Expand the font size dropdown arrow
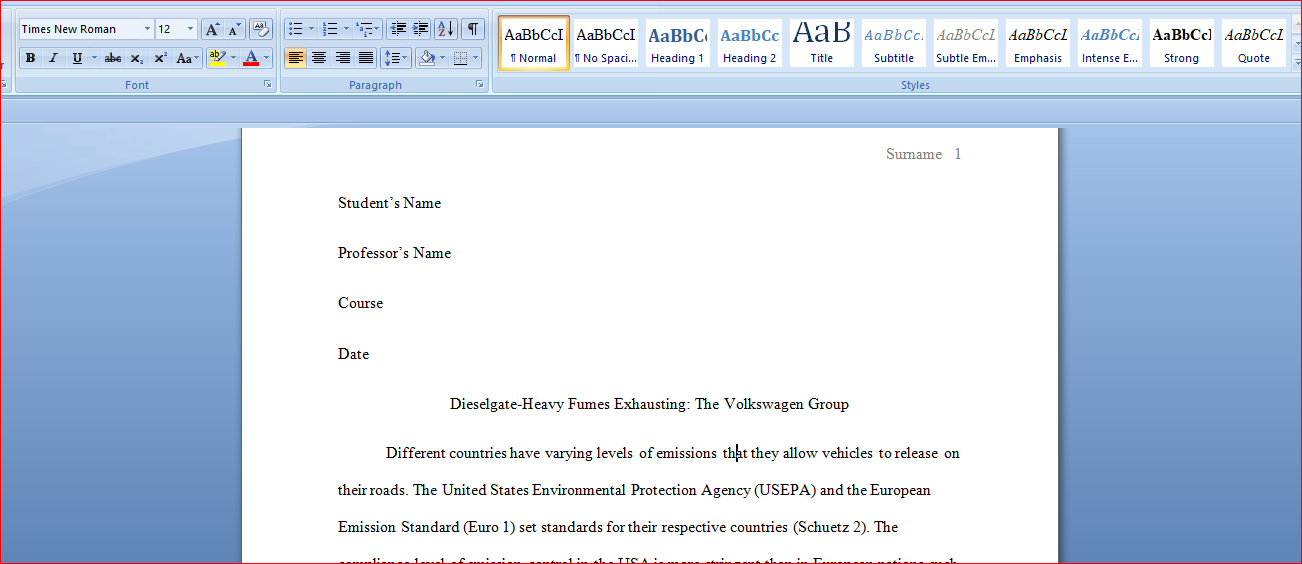Image resolution: width=1302 pixels, height=564 pixels. click(190, 29)
